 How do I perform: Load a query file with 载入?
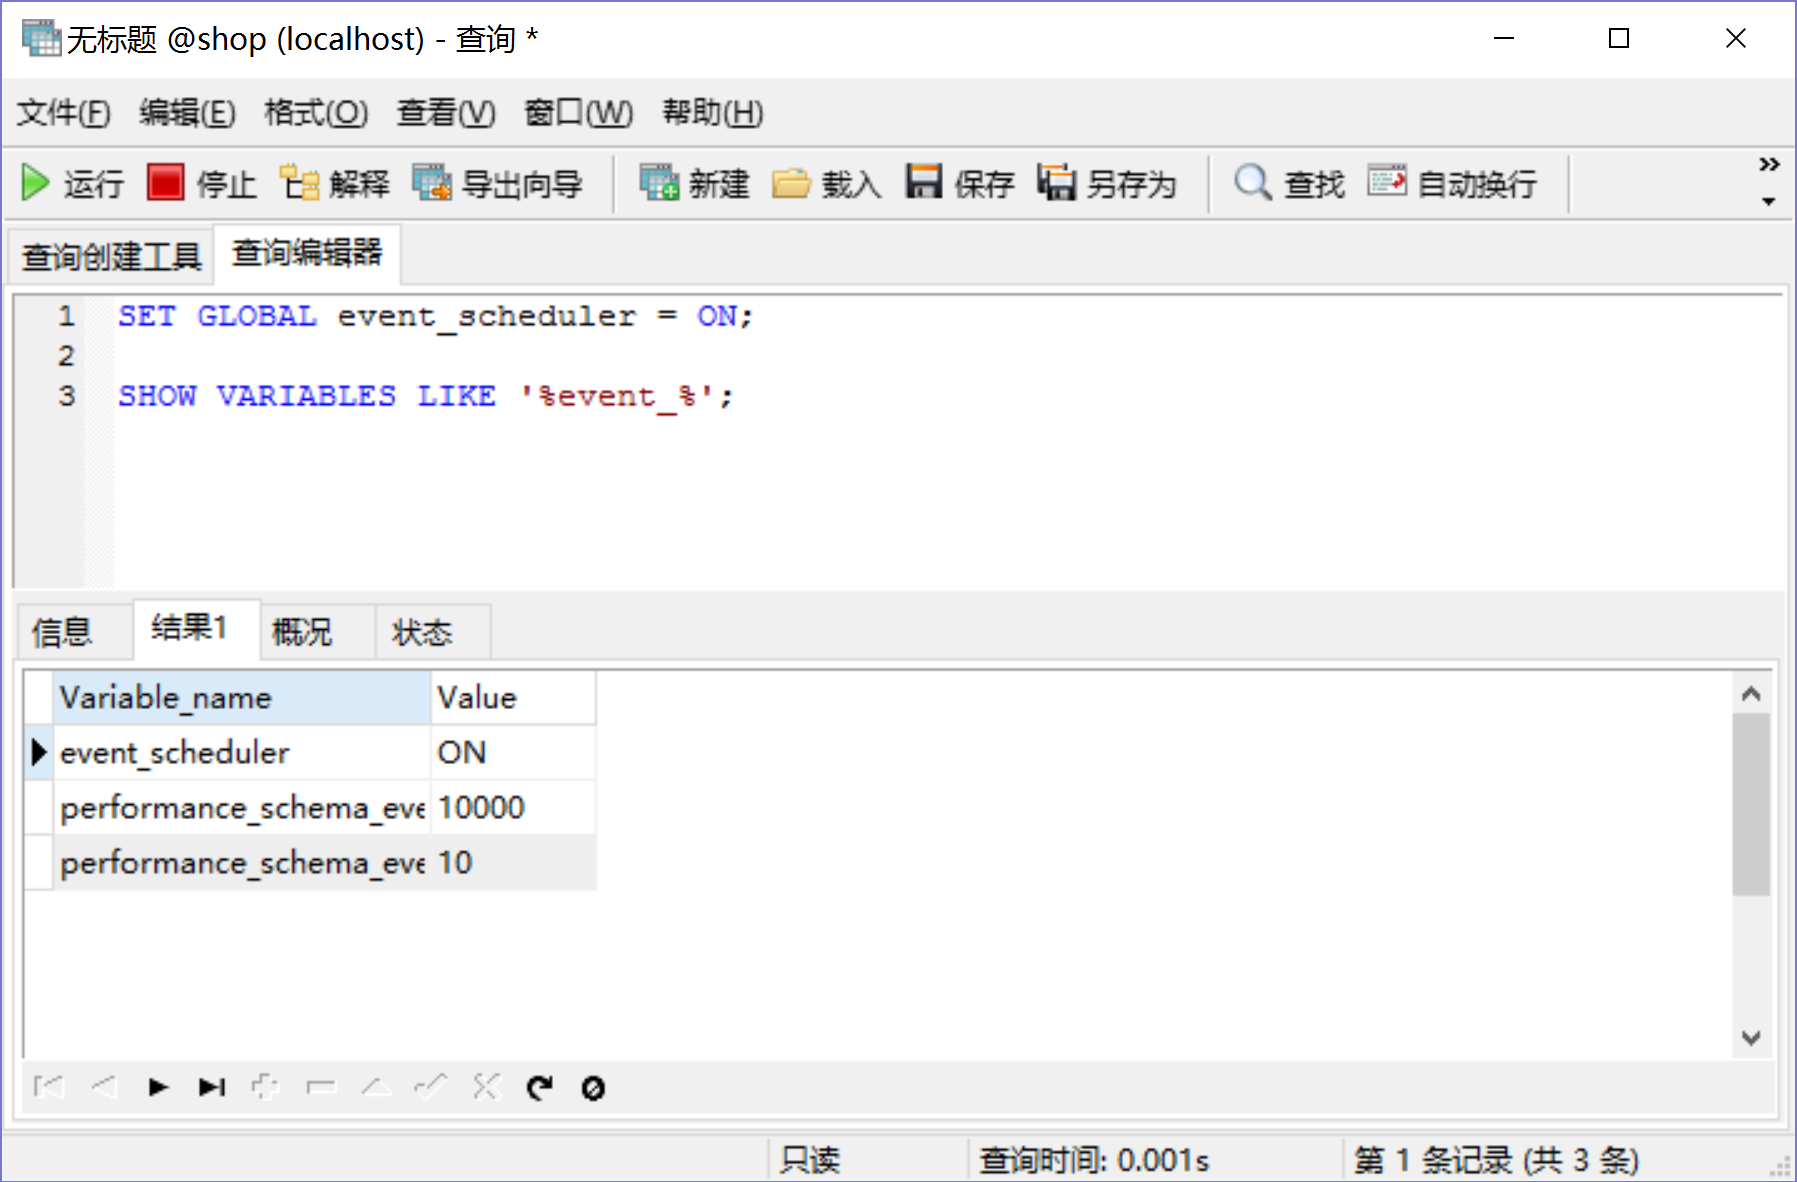pos(827,183)
